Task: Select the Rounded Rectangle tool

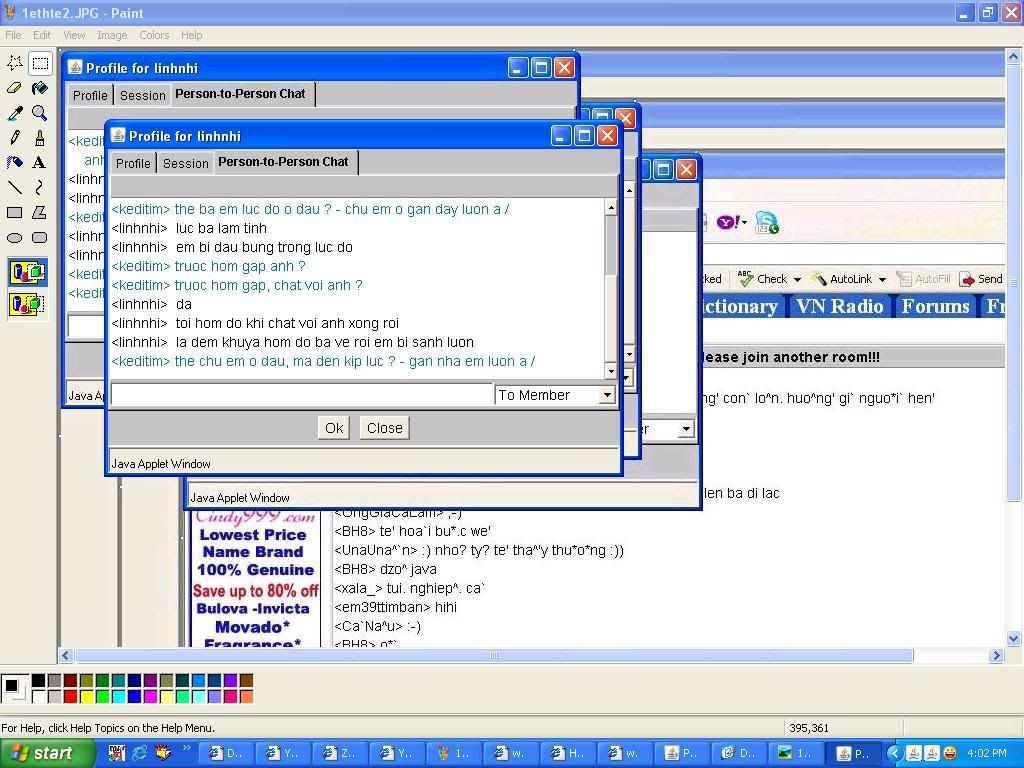Action: (x=40, y=238)
